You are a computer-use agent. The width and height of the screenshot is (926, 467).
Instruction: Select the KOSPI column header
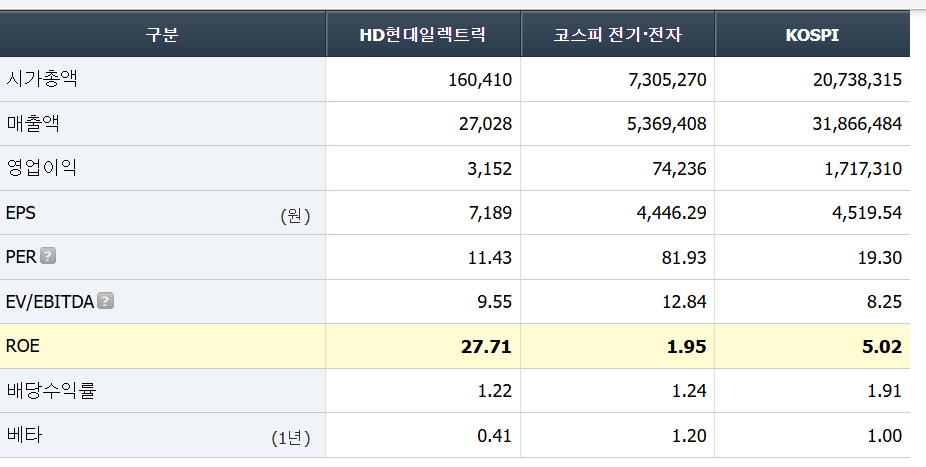point(813,34)
